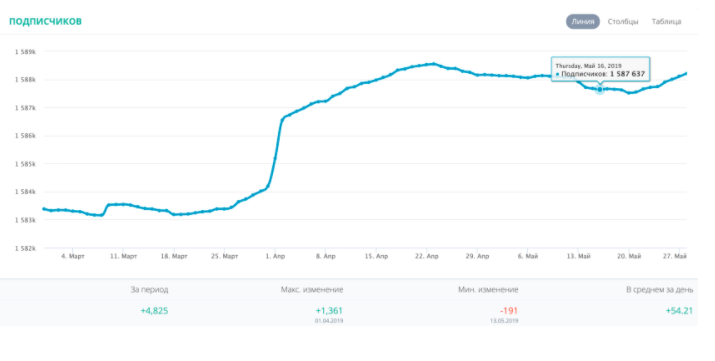The height and width of the screenshot is (361, 715).
Task: Click the 13. Май x-axis label
Action: [579, 256]
